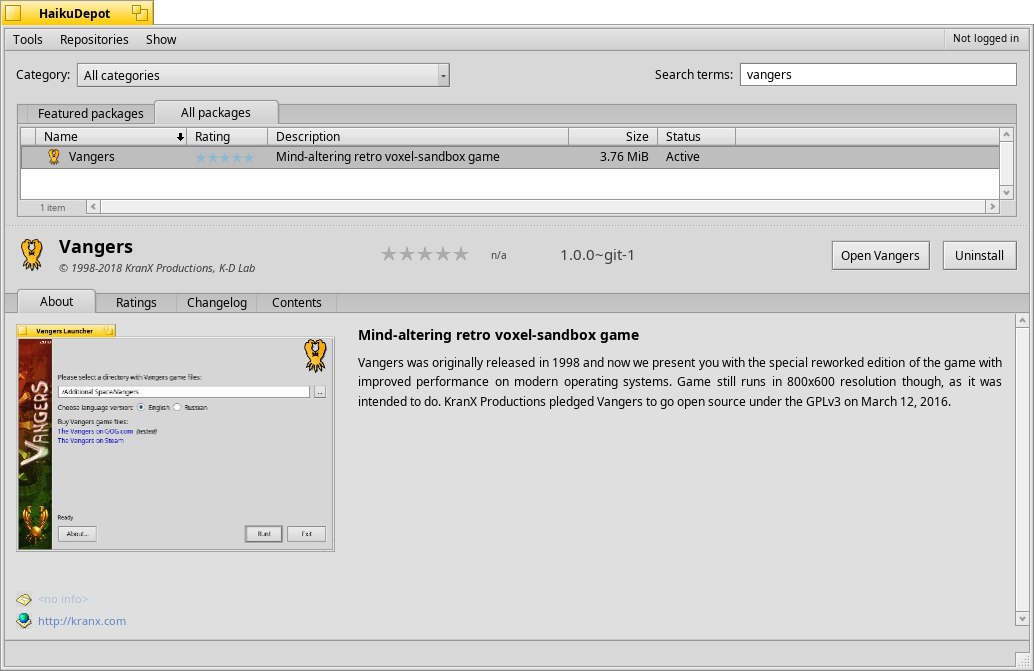
Task: Click the bold Mind-altering retro voxel-sandbox game heading
Action: 499,335
